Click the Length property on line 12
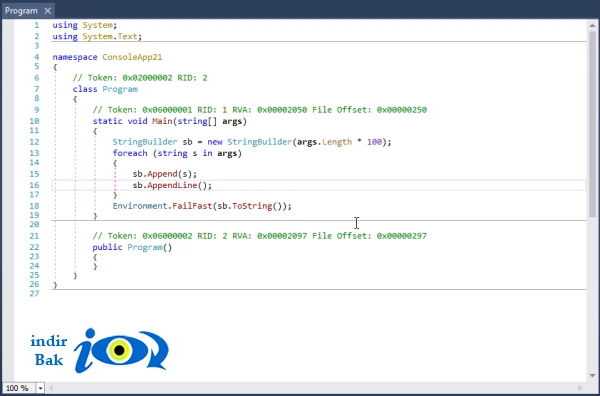This screenshot has height=396, width=600. coord(337,142)
